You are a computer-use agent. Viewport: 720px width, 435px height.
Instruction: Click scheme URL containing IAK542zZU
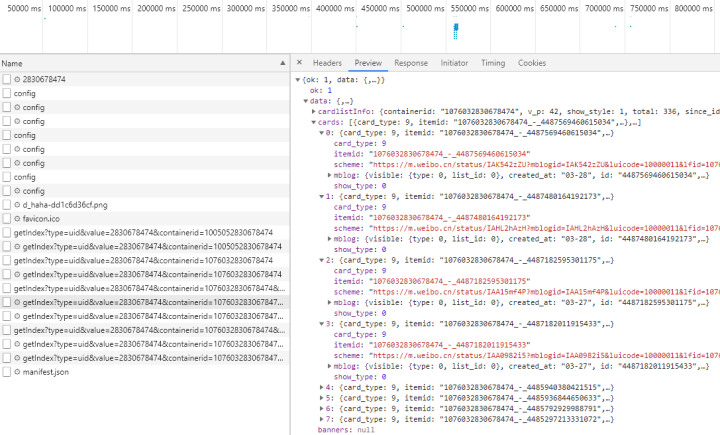(545, 164)
